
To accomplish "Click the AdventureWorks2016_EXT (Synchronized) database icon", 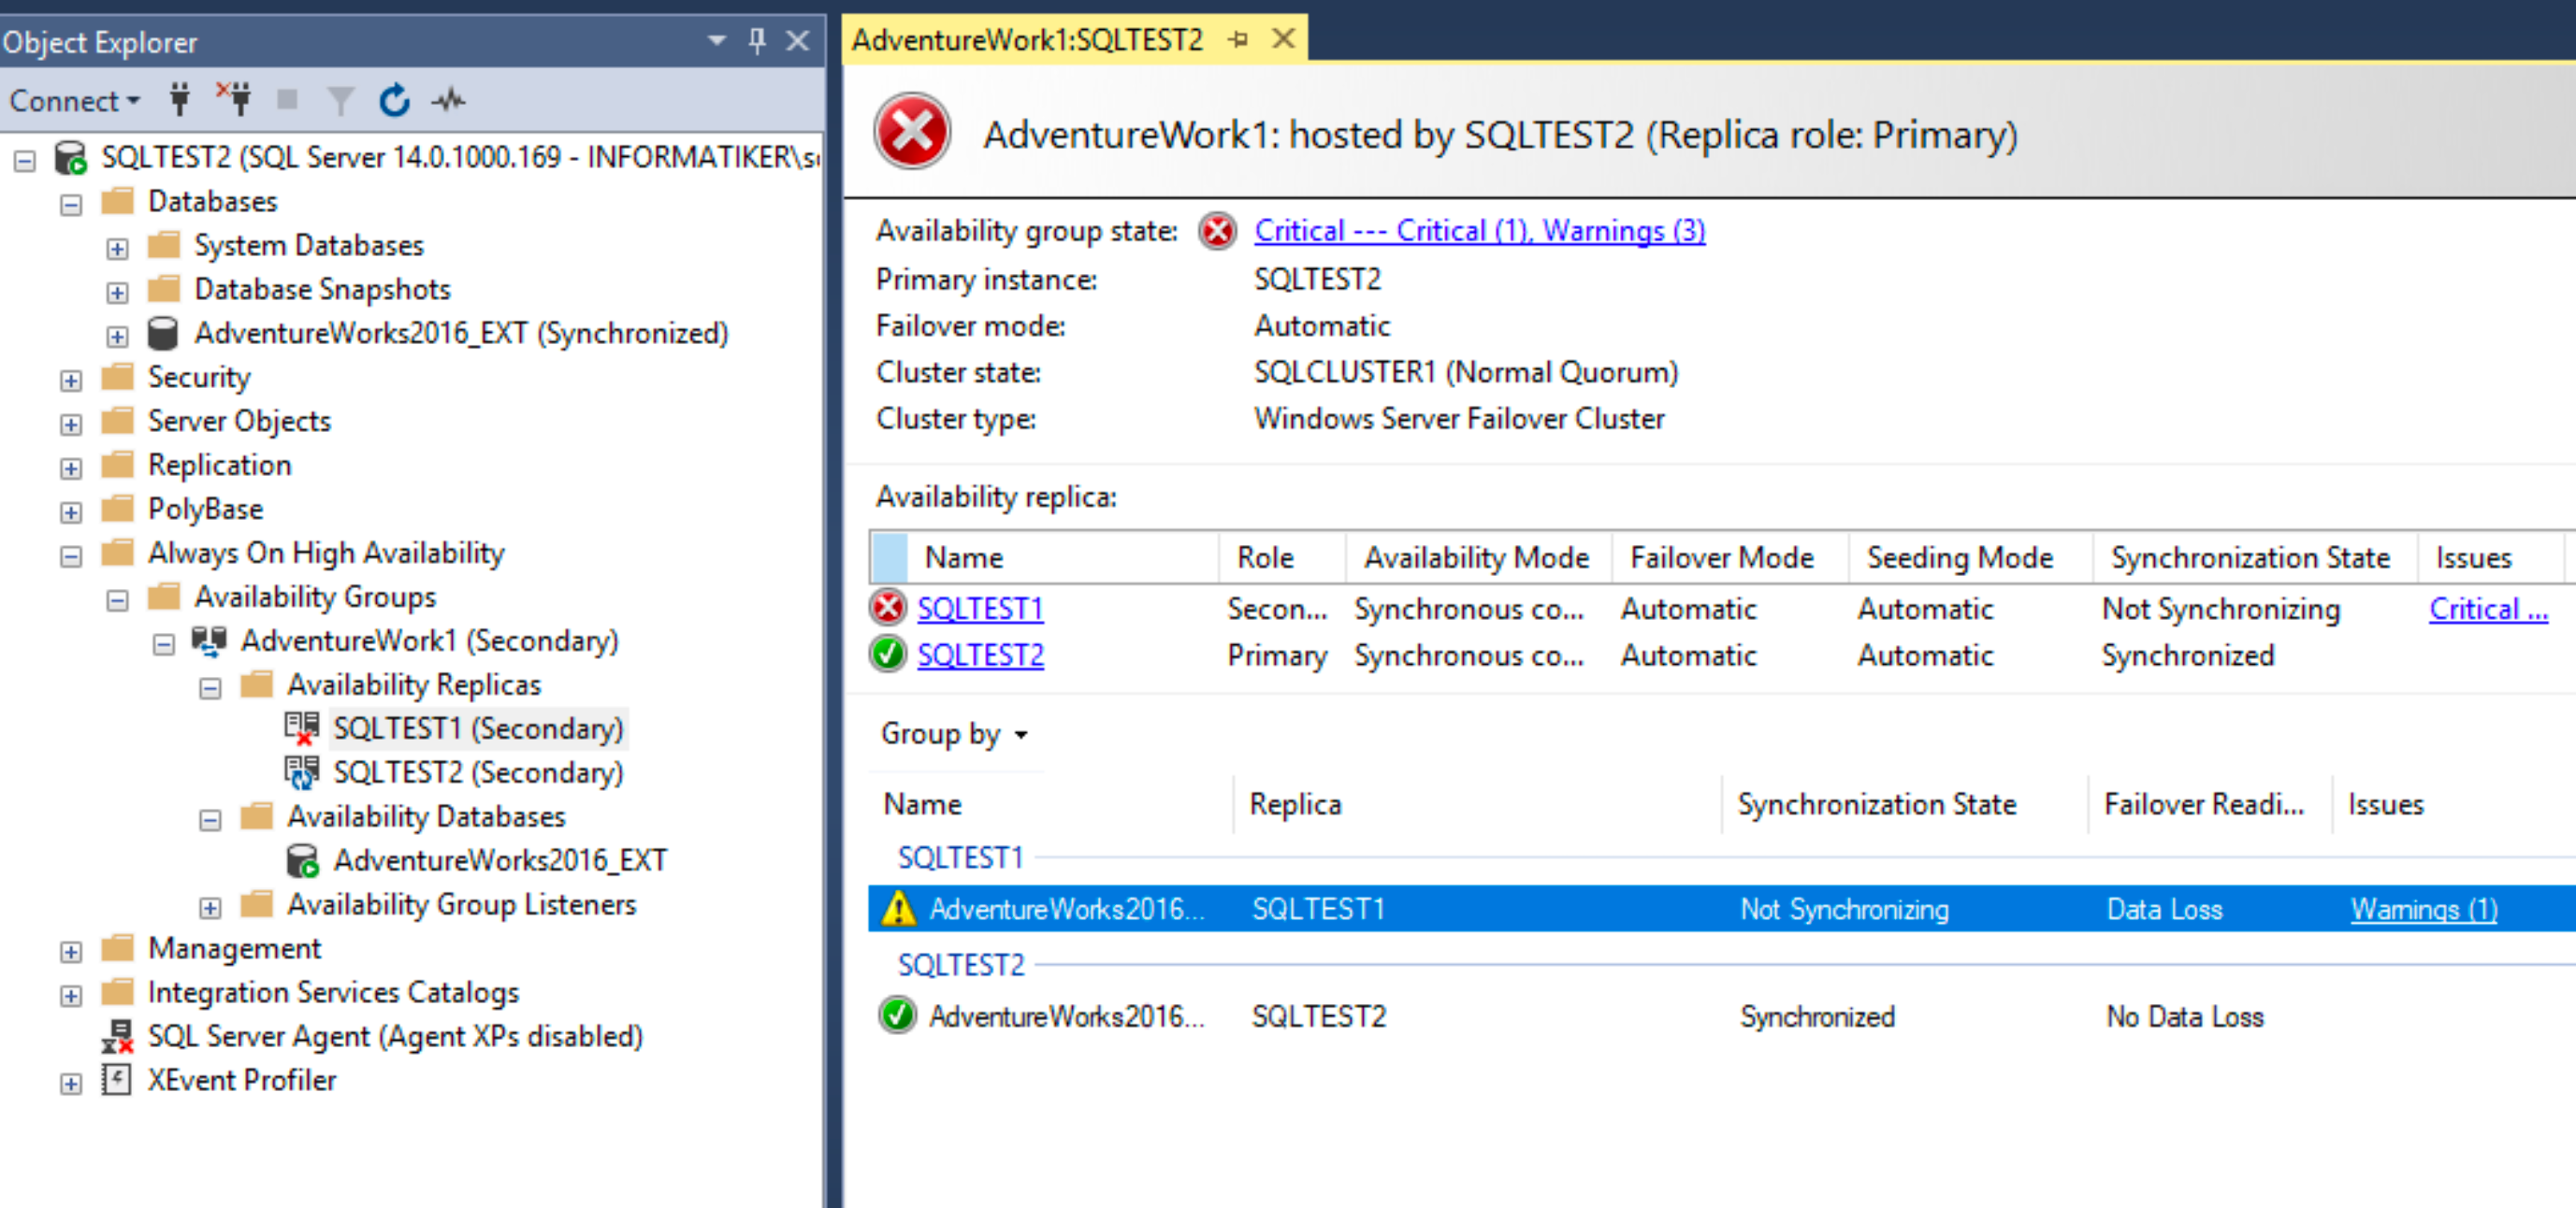I will tap(162, 333).
